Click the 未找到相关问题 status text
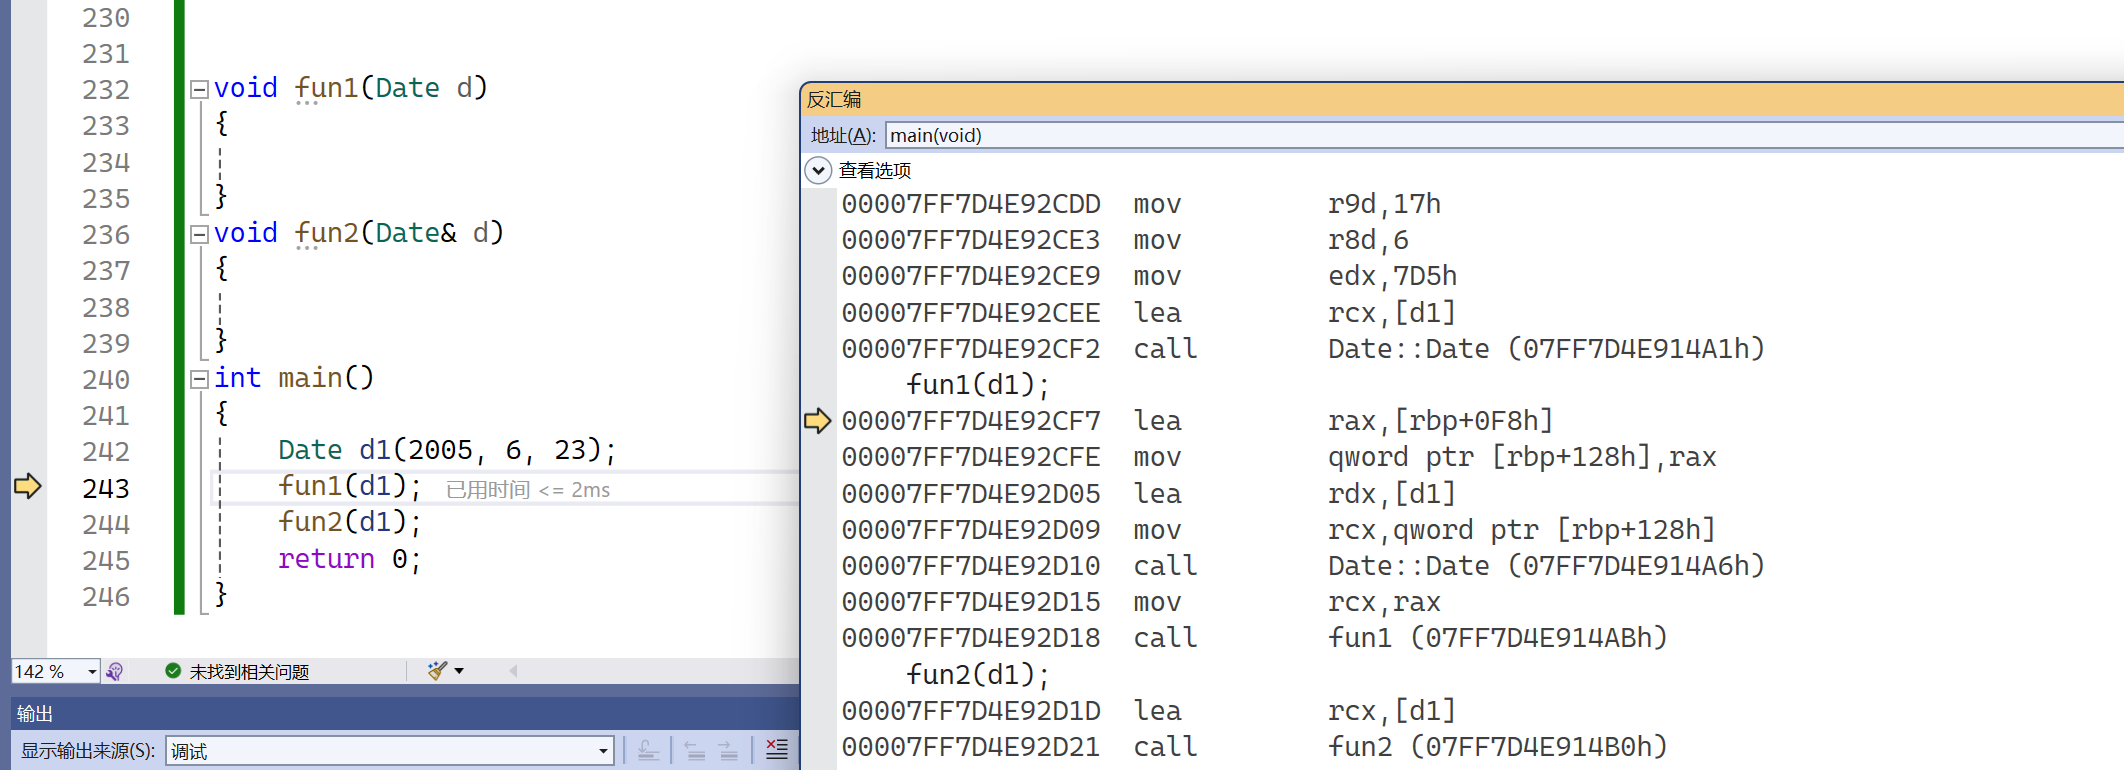2124x770 pixels. (x=249, y=672)
